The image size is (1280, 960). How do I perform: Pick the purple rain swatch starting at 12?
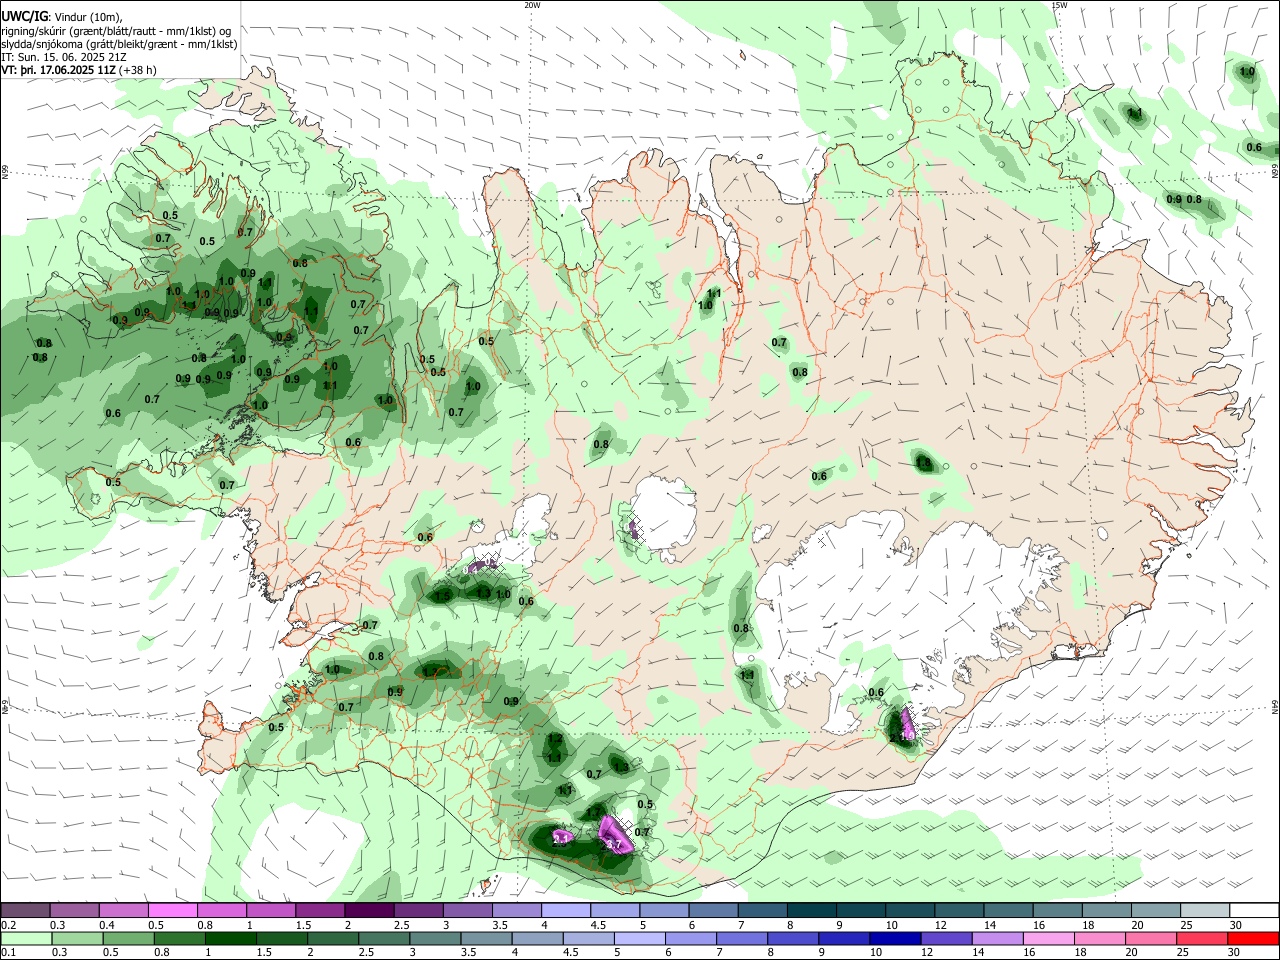[946, 938]
